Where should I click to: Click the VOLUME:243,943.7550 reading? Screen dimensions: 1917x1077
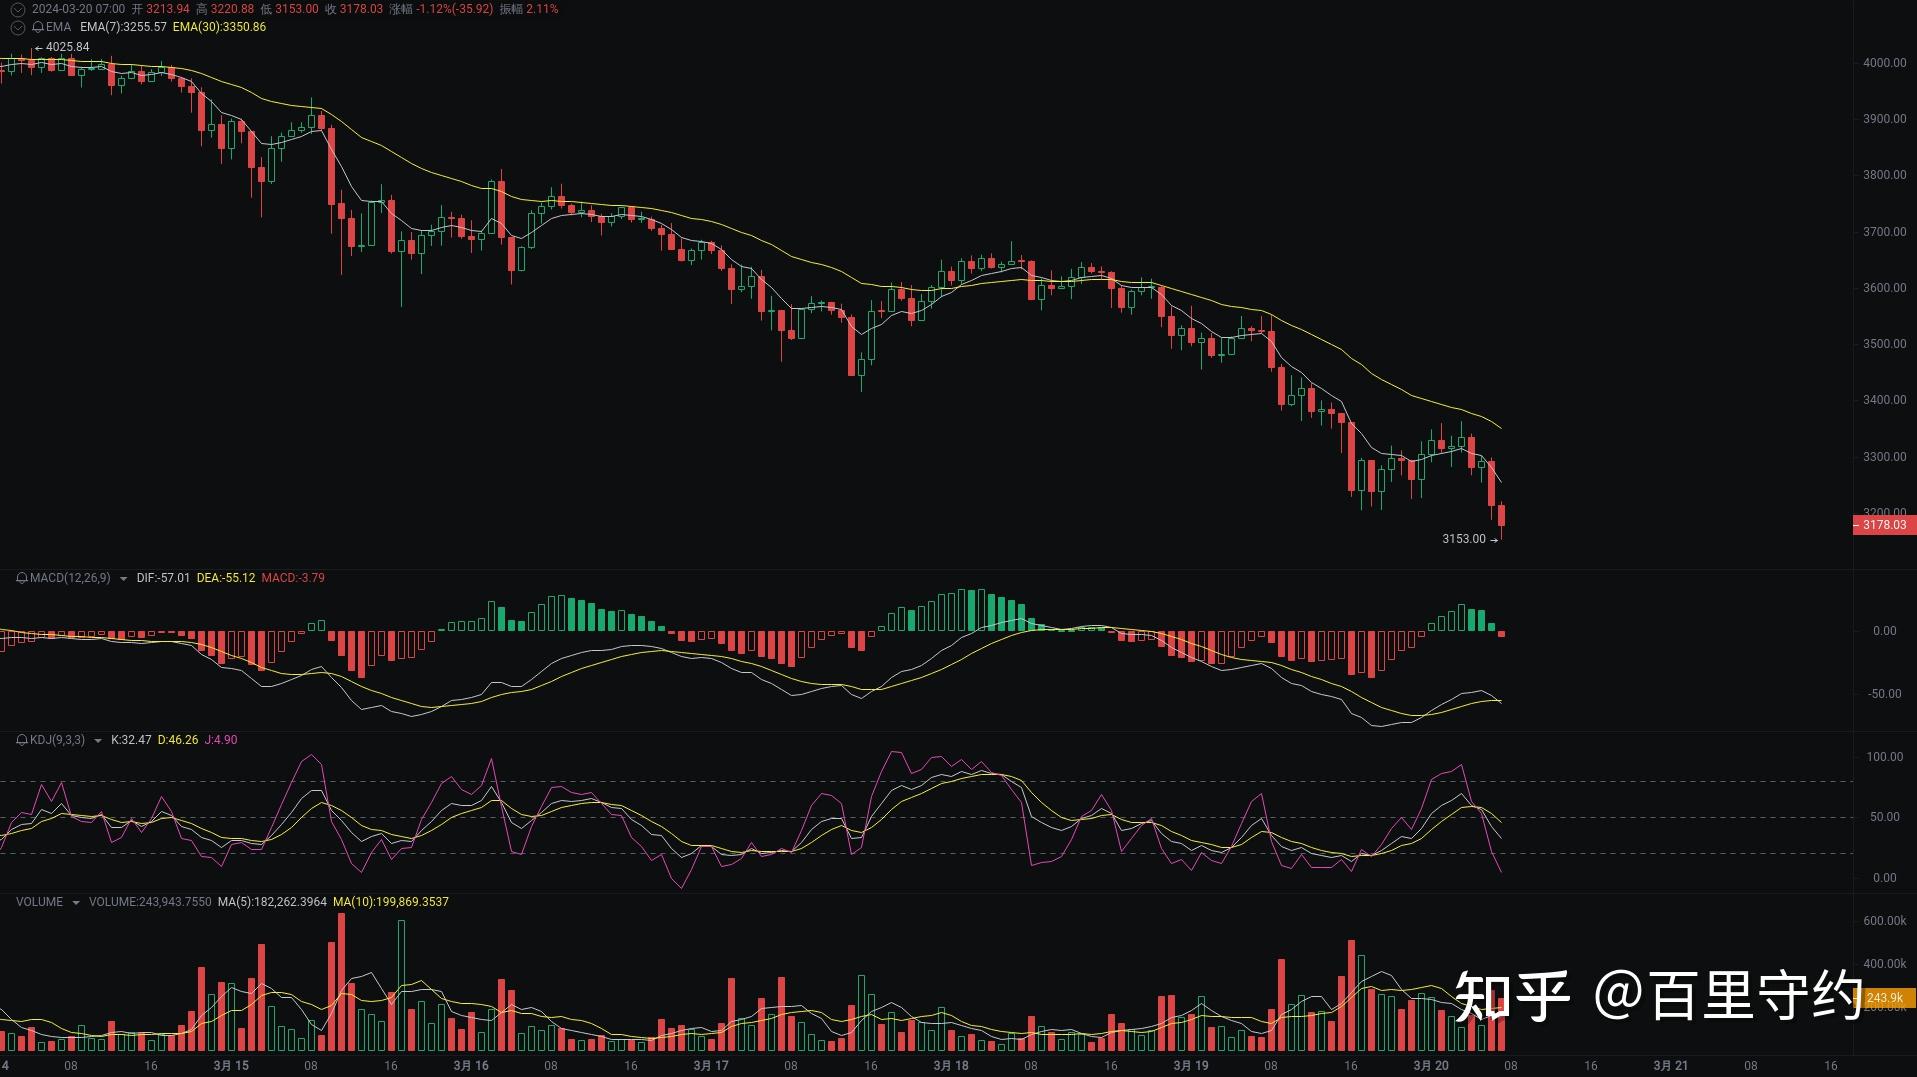(x=150, y=902)
